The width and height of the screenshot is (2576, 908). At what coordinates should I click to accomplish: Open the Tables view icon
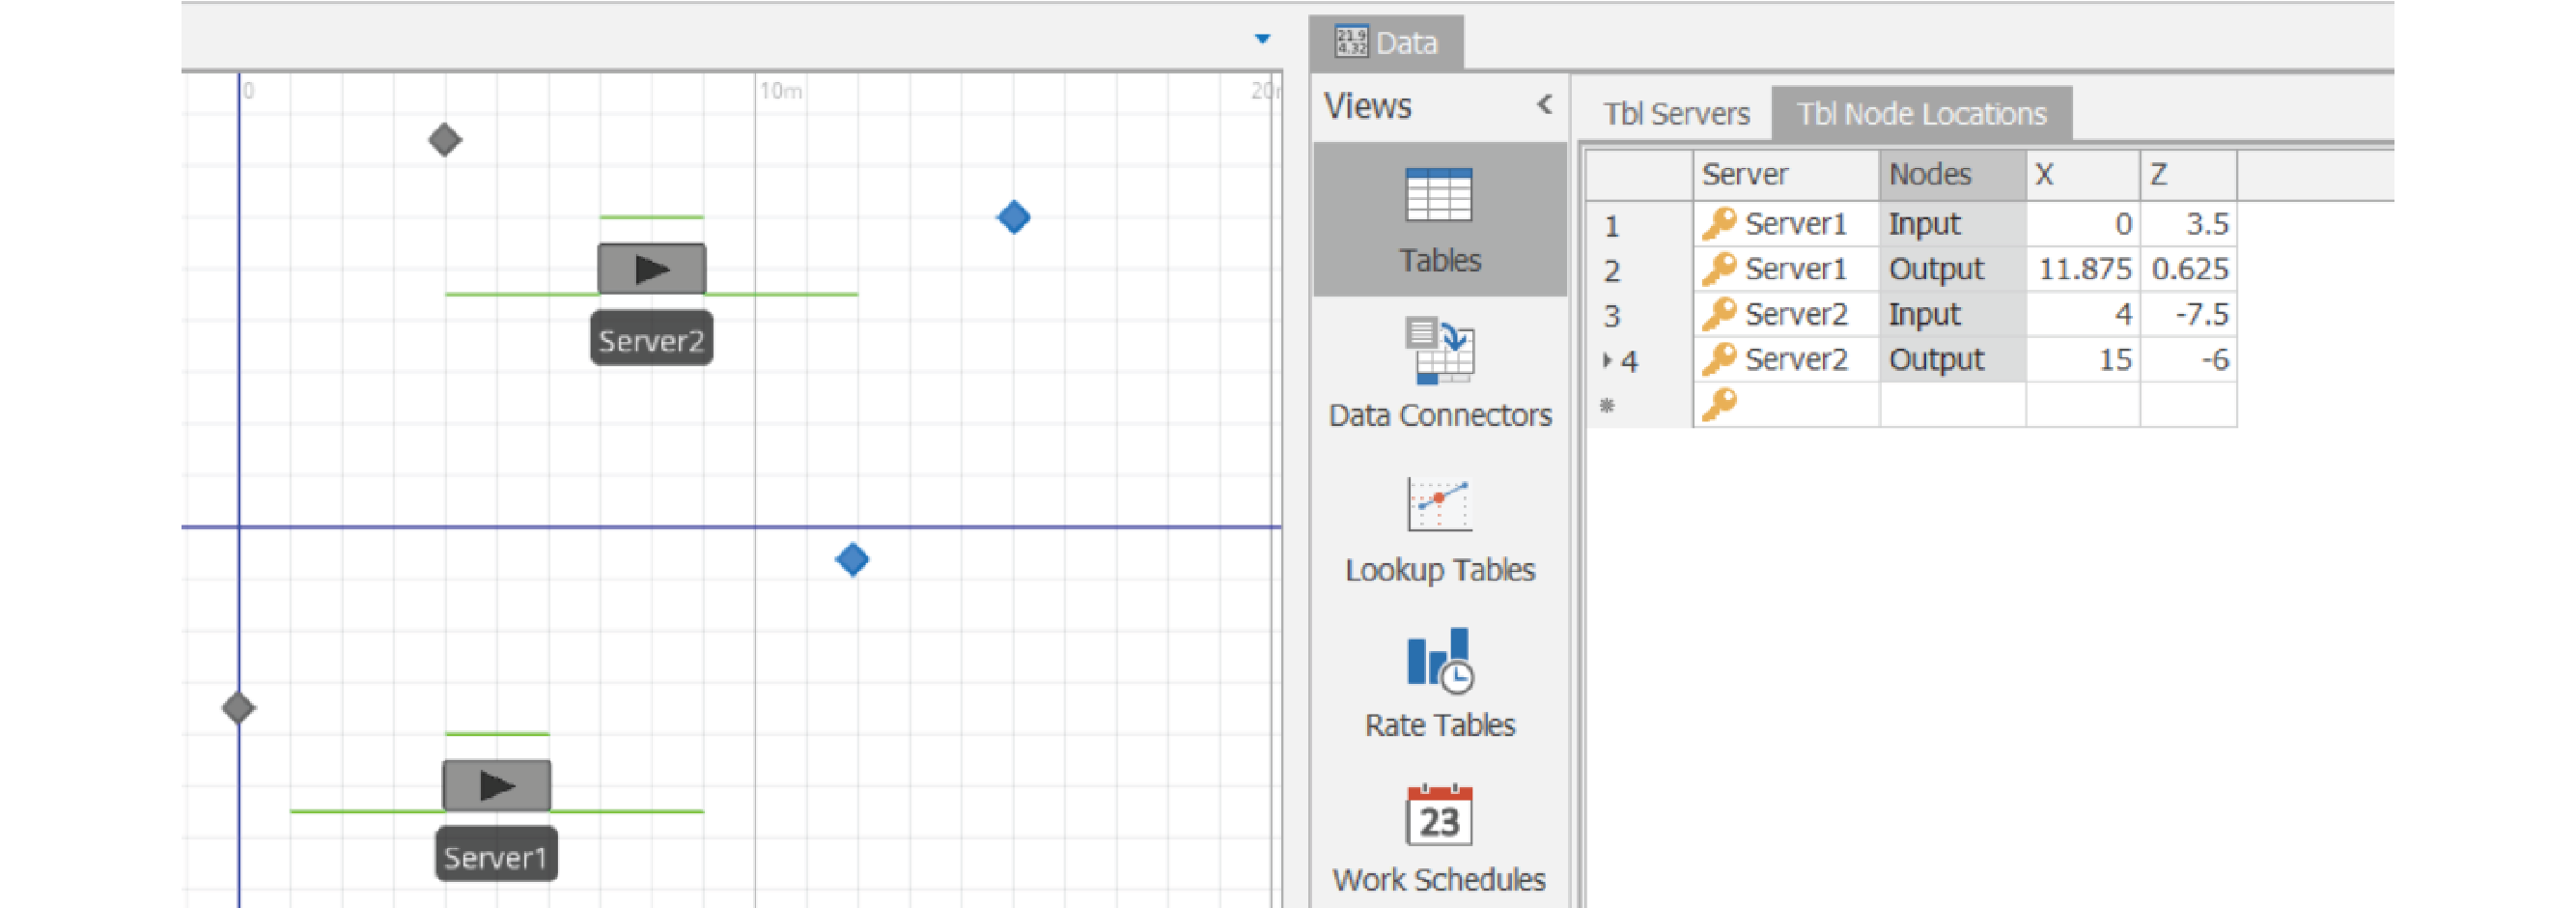(1438, 197)
